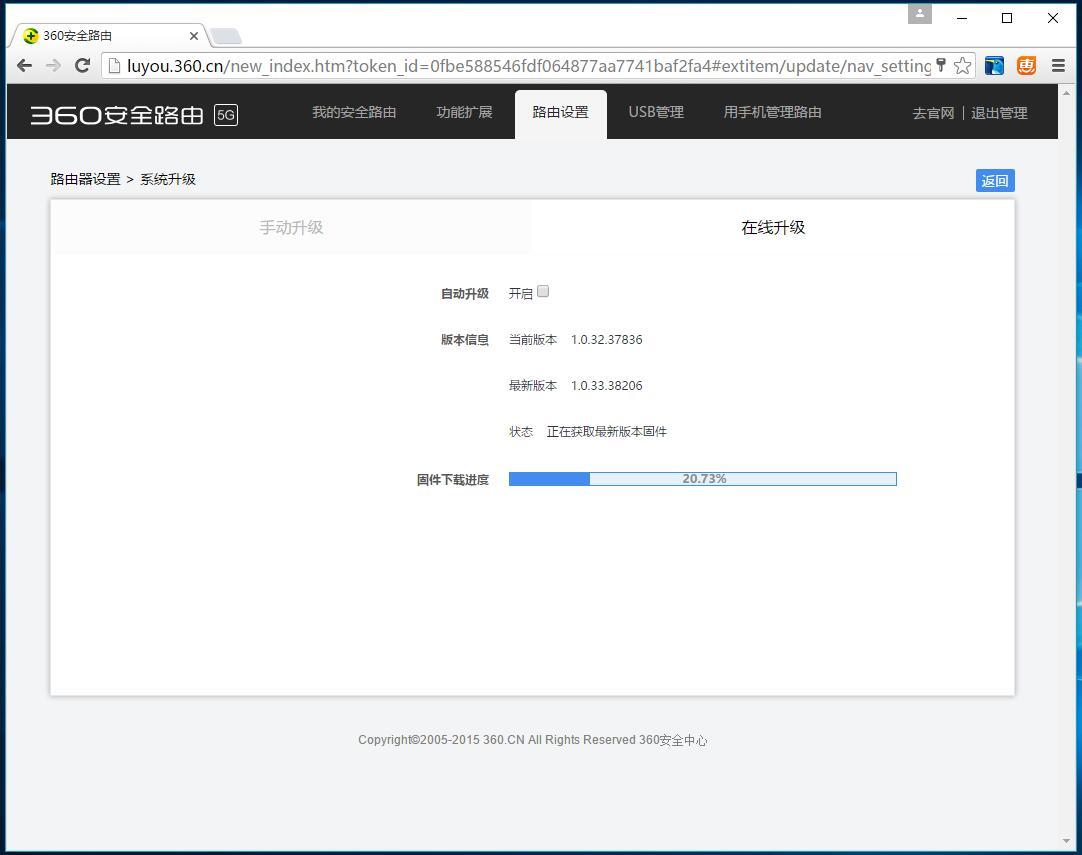Click the user icon at the window top

coord(919,14)
